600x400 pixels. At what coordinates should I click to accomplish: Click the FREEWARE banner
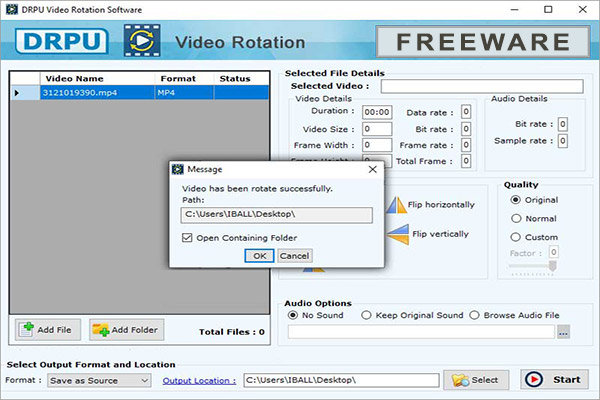click(x=483, y=42)
